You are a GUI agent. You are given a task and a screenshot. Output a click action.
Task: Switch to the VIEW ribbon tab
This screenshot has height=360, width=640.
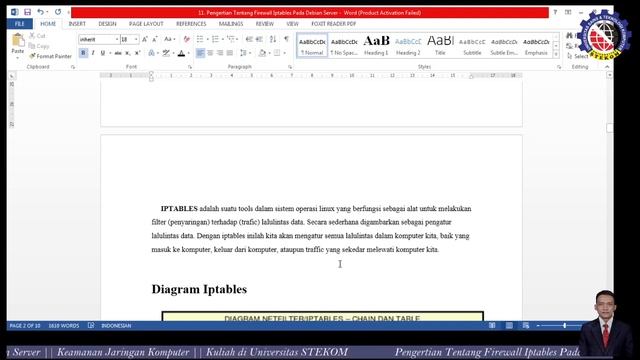point(292,24)
